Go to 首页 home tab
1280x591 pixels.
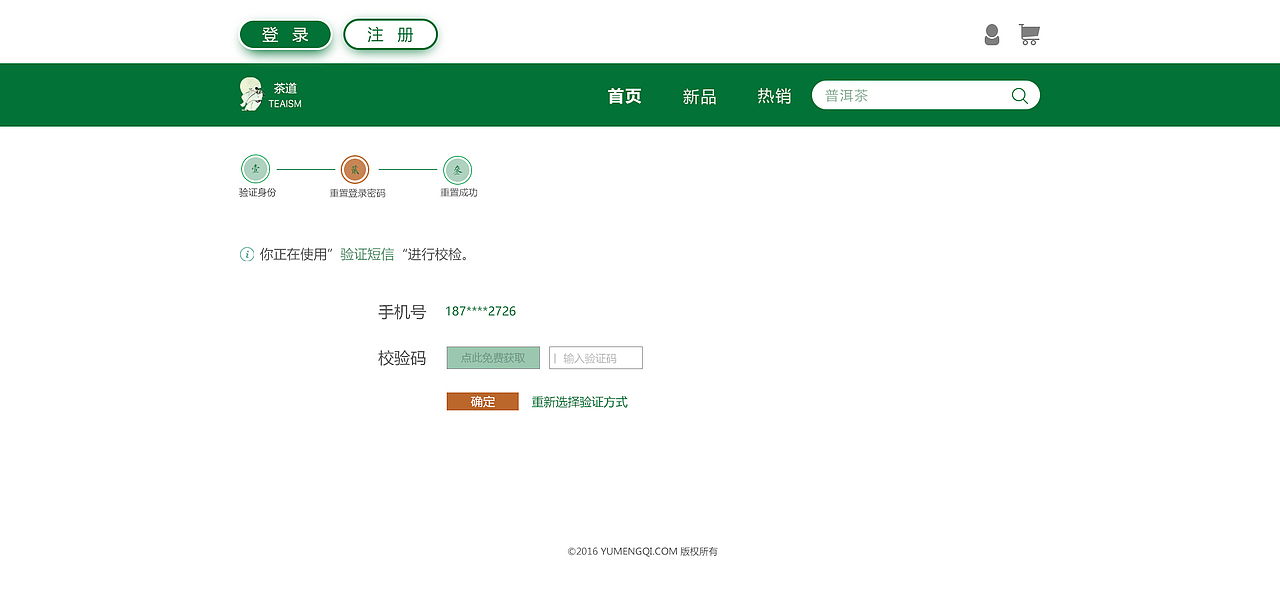click(624, 96)
